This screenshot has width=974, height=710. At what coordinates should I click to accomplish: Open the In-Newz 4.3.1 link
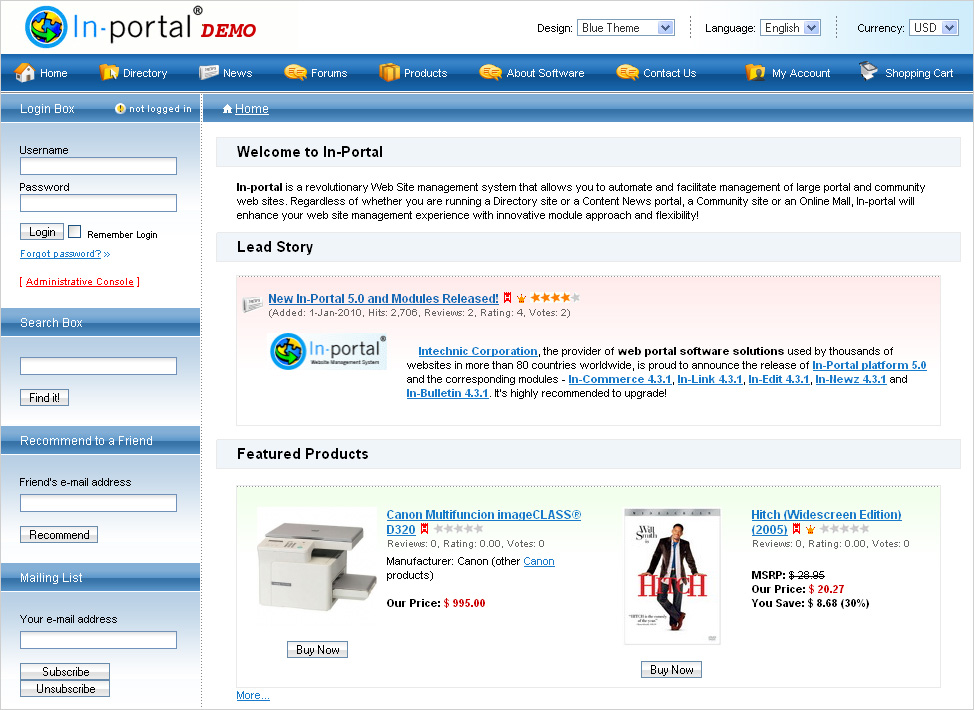pyautogui.click(x=850, y=379)
